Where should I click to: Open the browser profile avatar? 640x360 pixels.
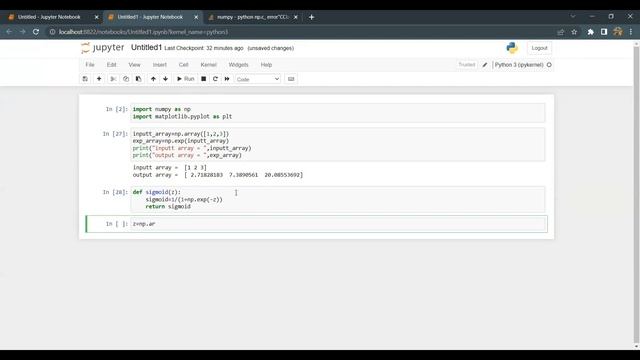click(618, 32)
